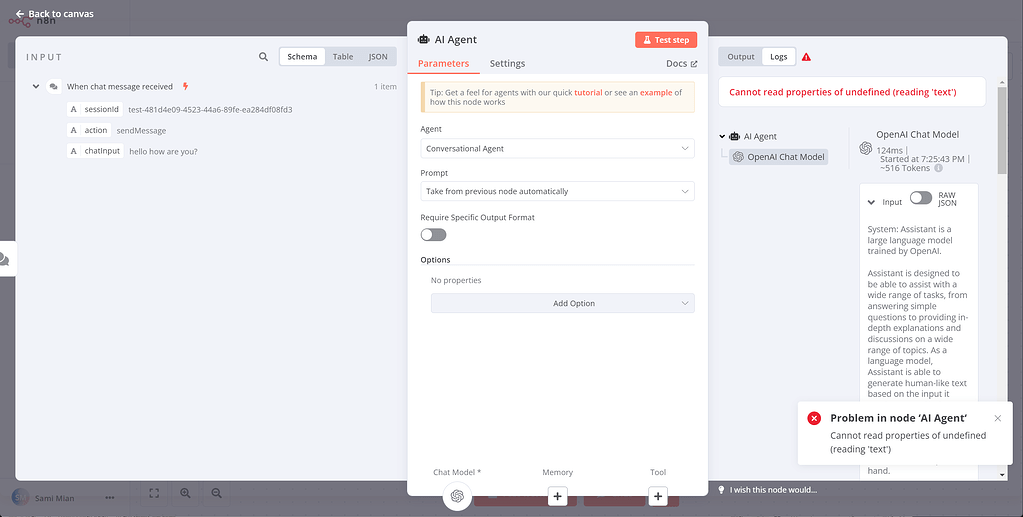Toggle RAW JSON switch on
Screen dimensions: 1023x517
pos(920,198)
